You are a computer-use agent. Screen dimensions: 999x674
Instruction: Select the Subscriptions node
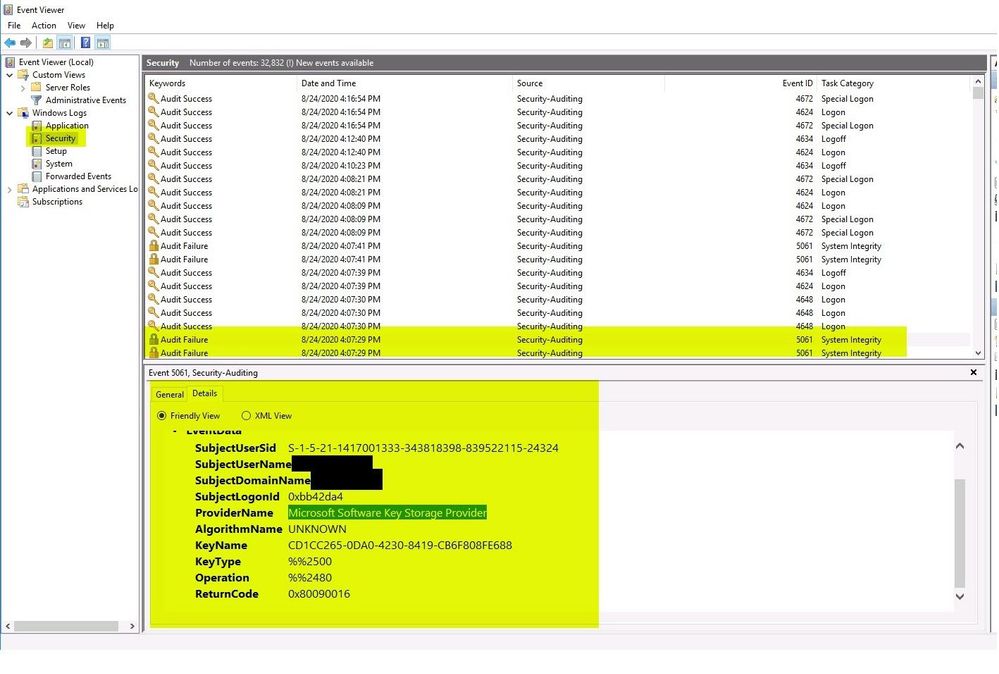[57, 202]
